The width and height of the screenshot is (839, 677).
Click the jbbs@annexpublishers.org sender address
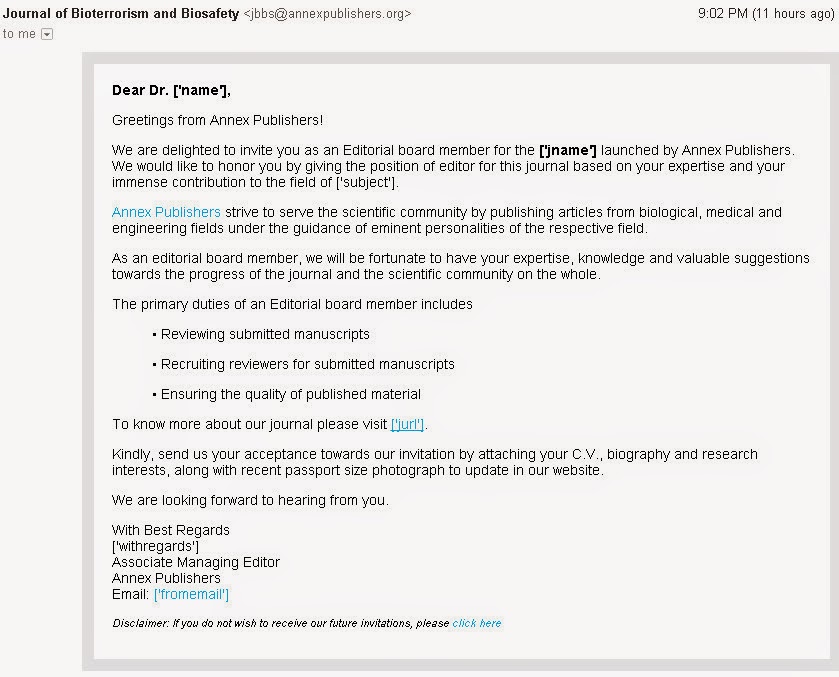(x=327, y=14)
